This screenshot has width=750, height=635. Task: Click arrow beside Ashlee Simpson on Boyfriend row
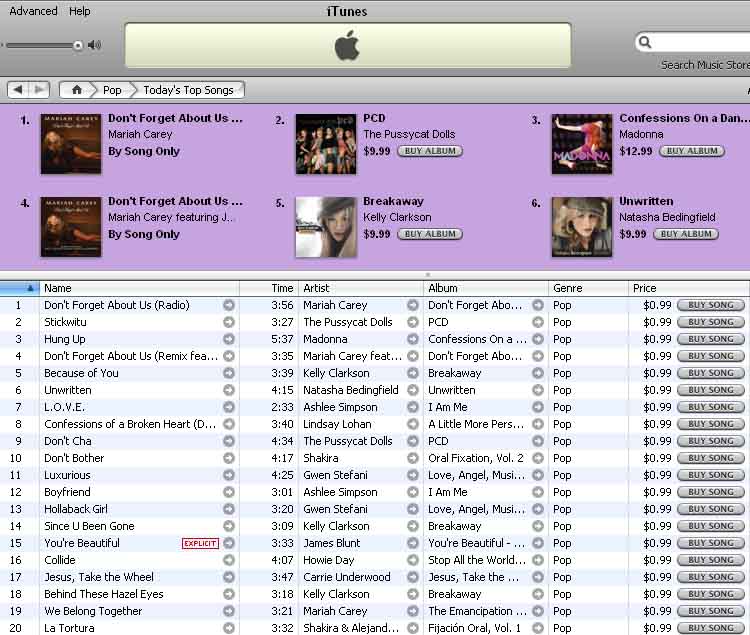412,492
